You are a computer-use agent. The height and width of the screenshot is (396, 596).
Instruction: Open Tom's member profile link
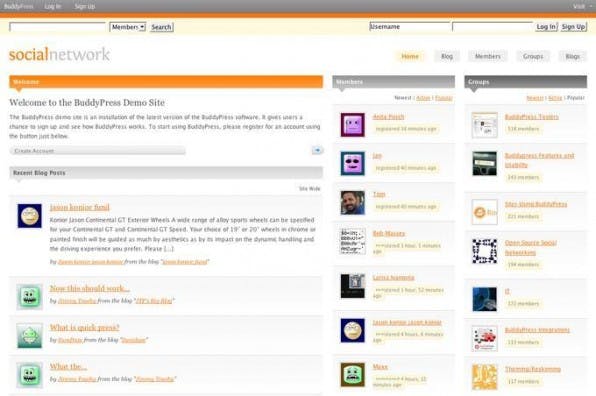point(379,194)
